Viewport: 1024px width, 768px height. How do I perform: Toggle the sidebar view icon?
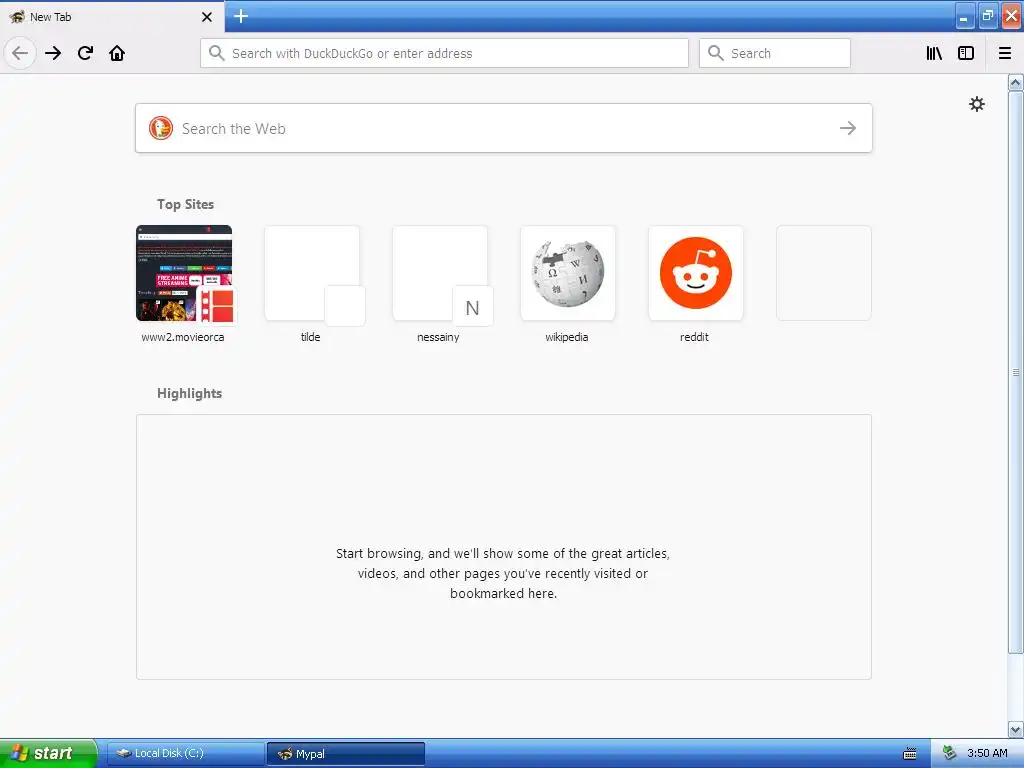click(x=966, y=53)
